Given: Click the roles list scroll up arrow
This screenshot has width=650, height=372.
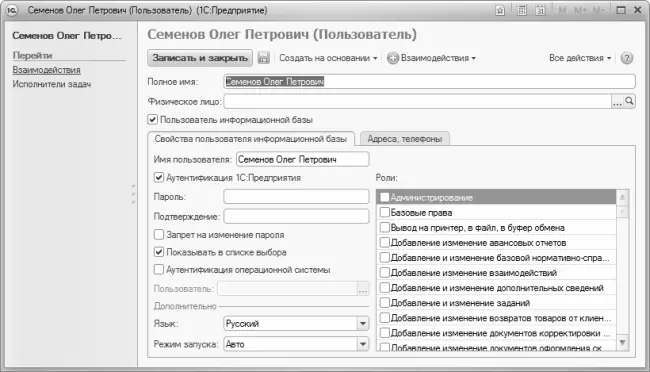Looking at the screenshot, I should (622, 197).
